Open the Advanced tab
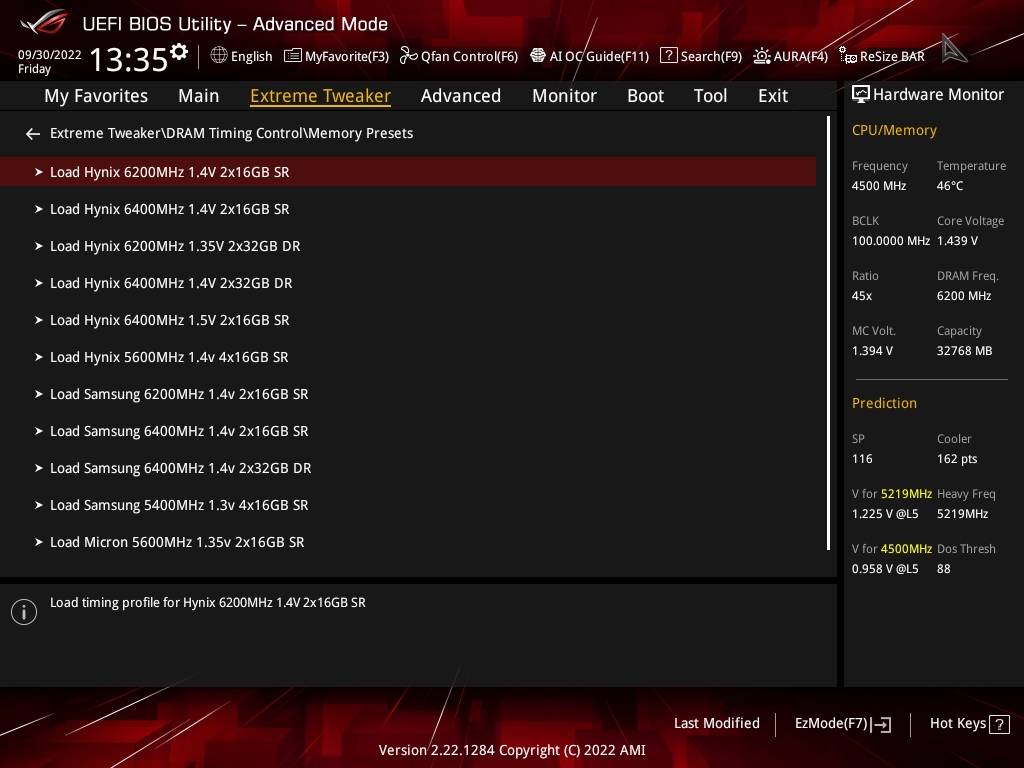Screen dimensions: 1024x768 (x=460, y=96)
